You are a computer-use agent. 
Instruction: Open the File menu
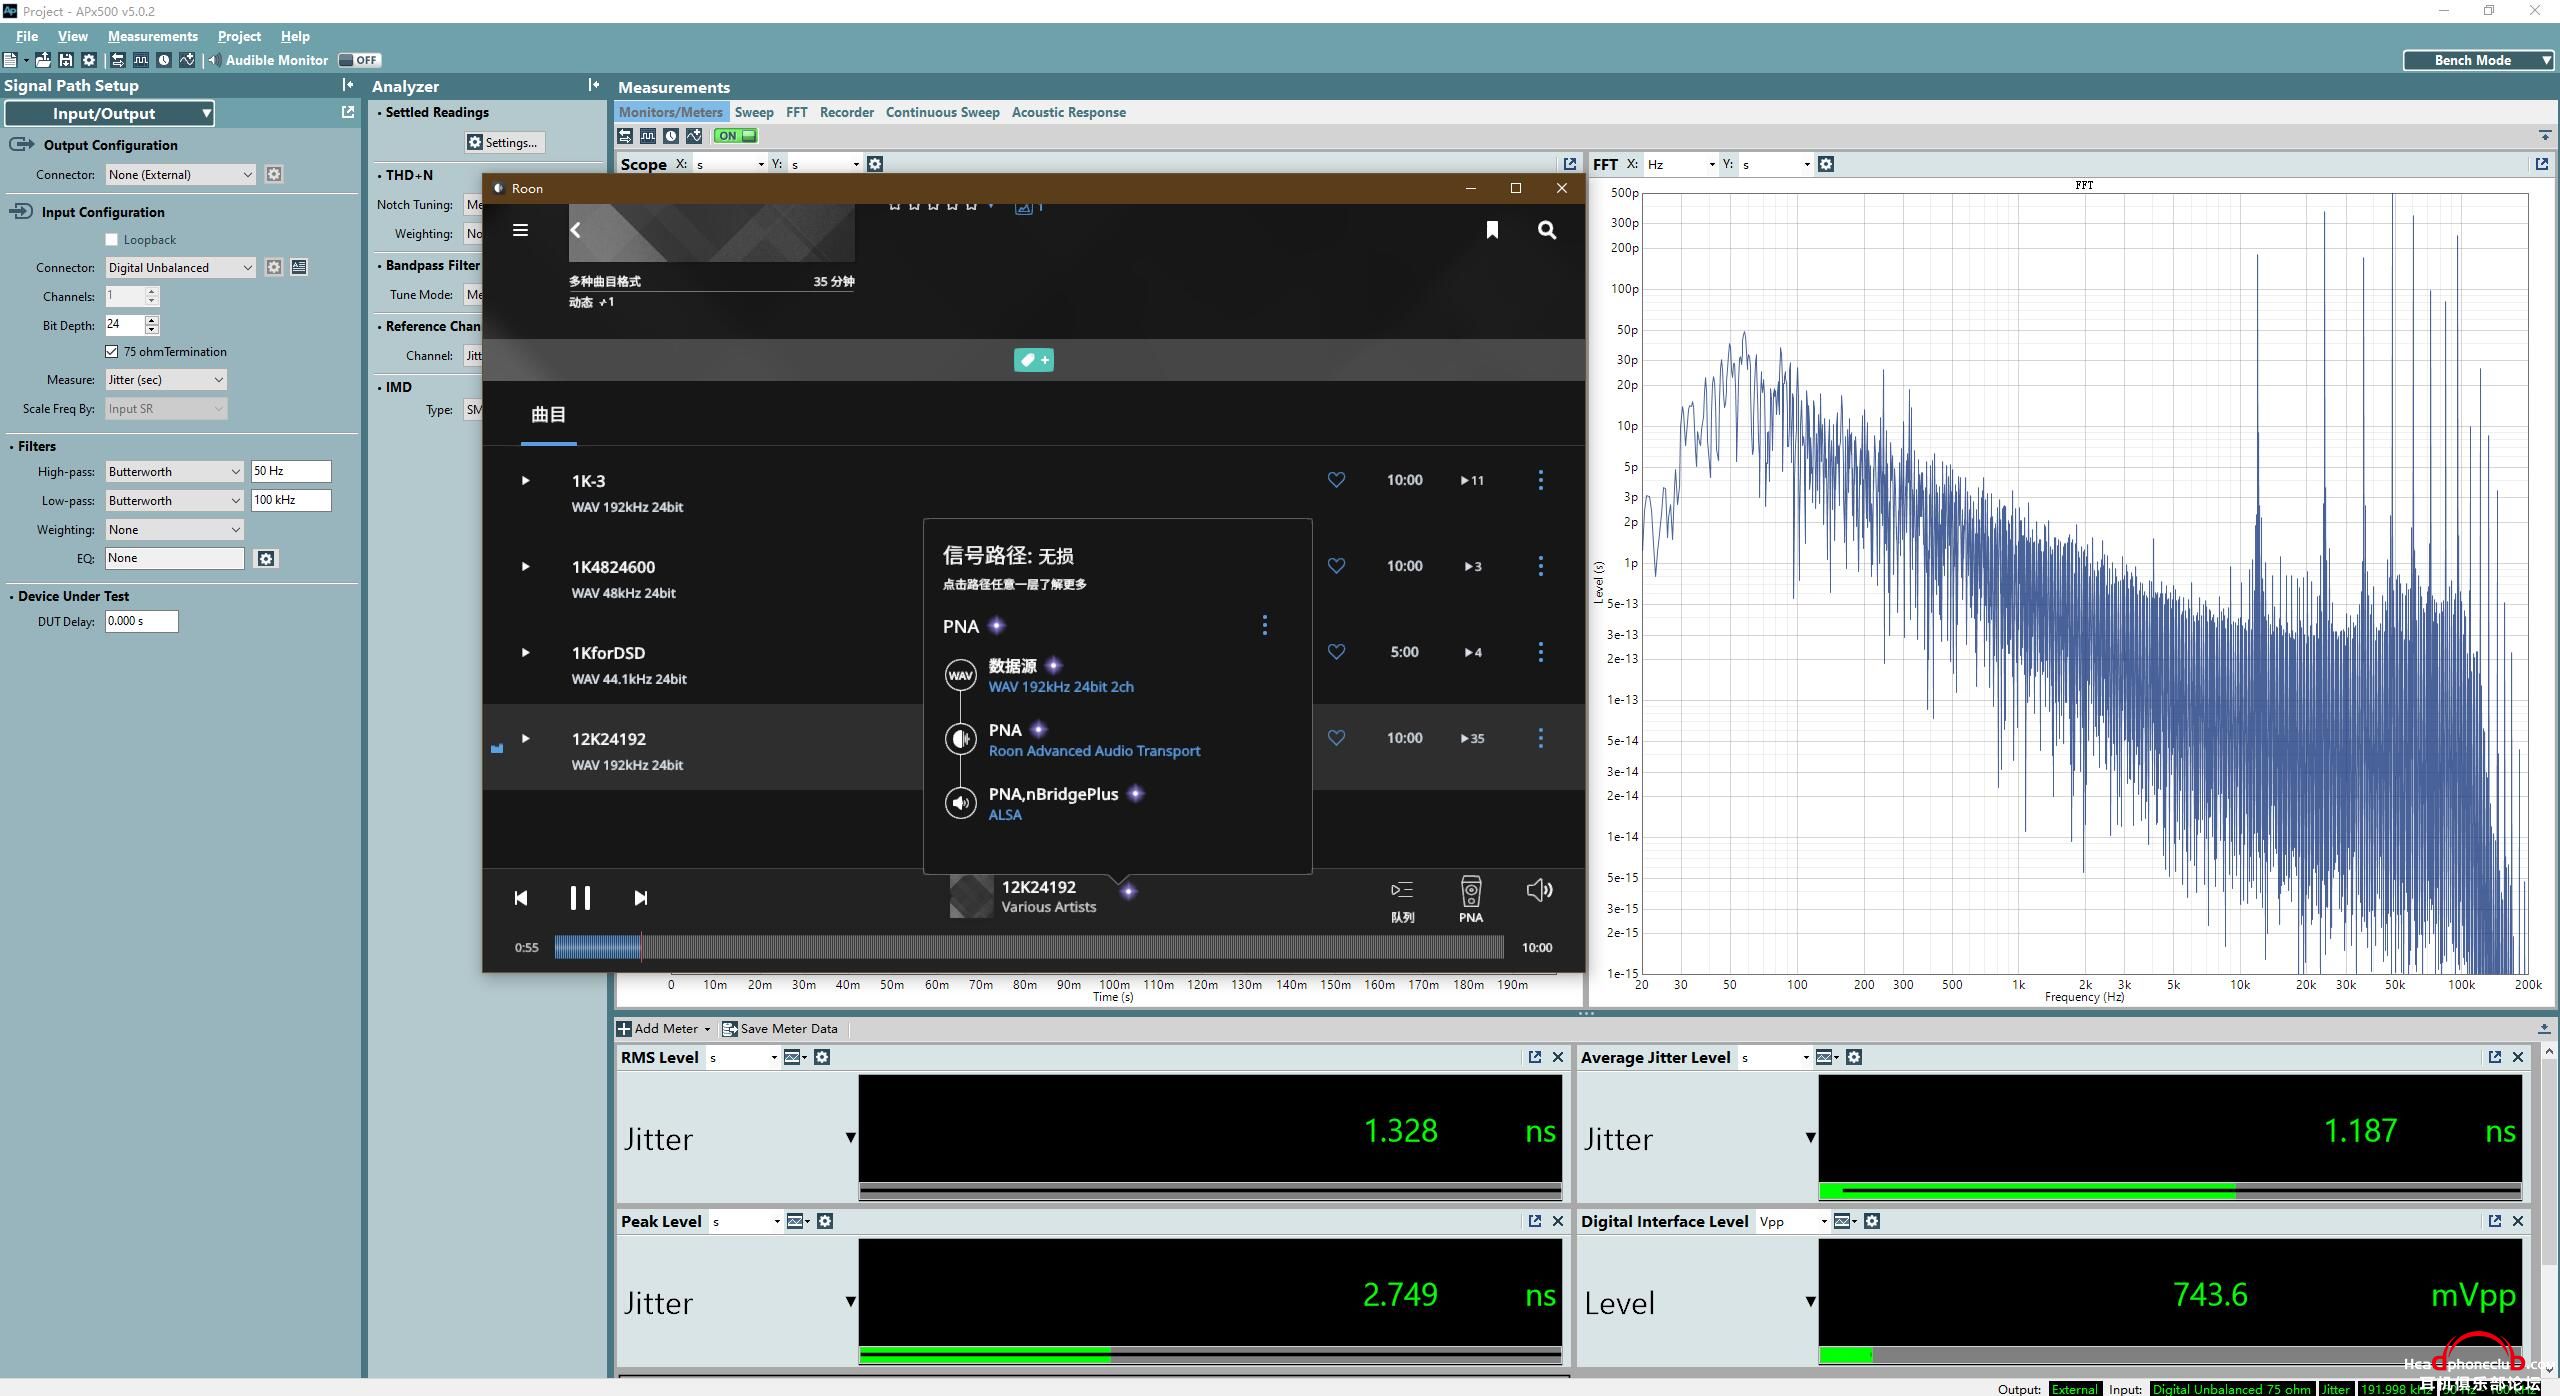coord(27,36)
